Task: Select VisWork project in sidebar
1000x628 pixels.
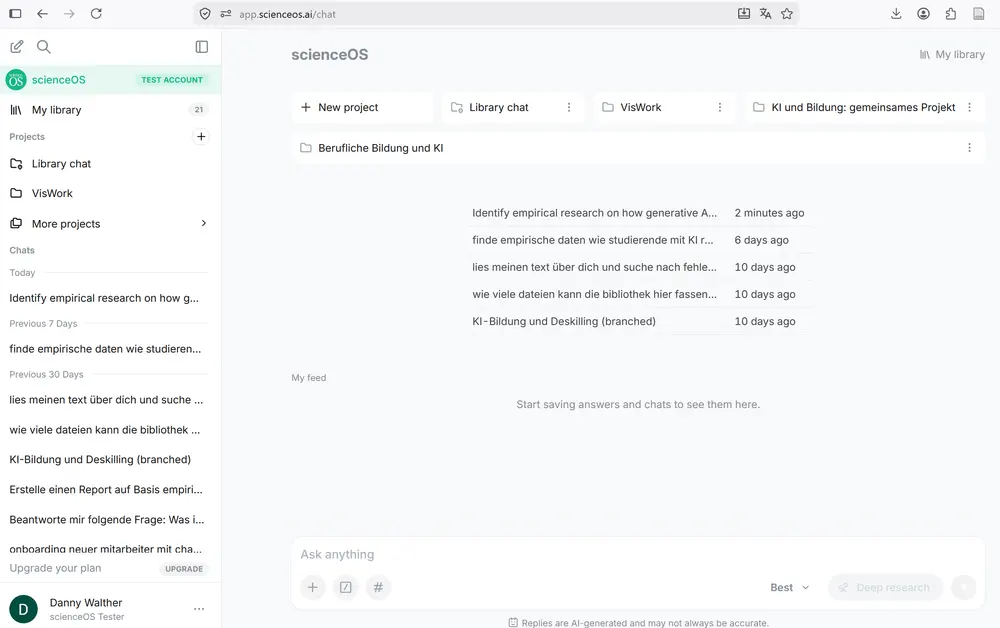Action: (110, 193)
